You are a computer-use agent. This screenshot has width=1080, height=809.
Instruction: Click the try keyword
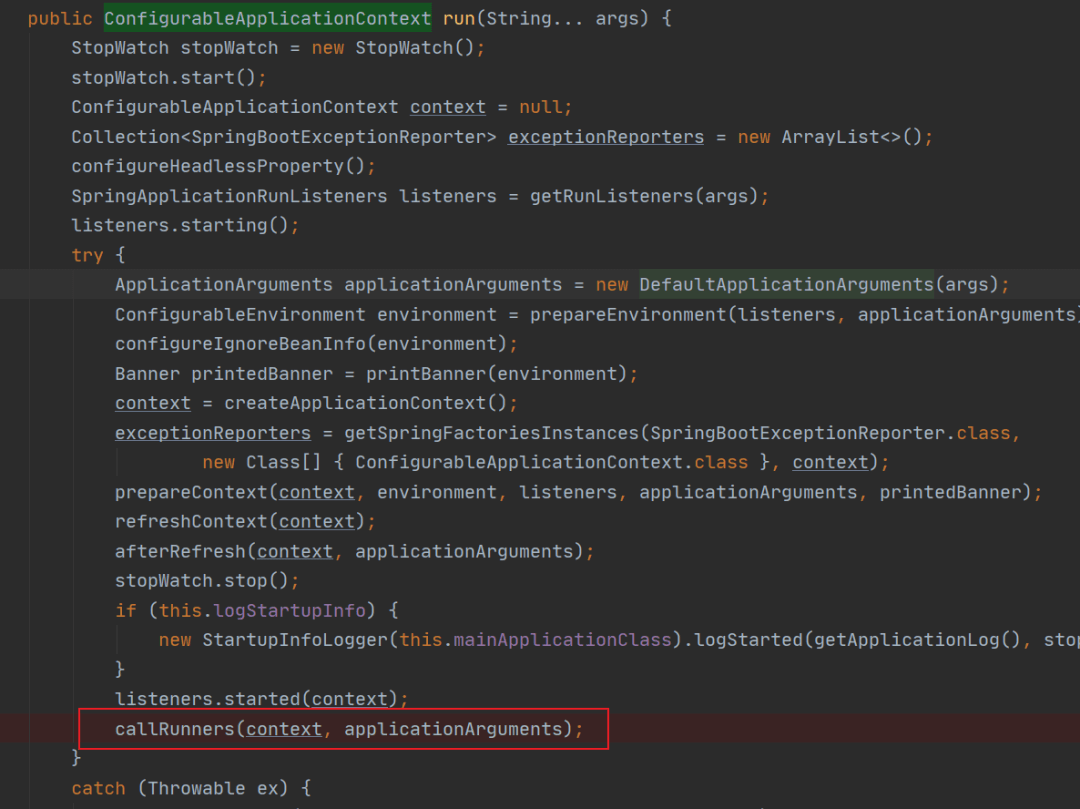tap(87, 255)
